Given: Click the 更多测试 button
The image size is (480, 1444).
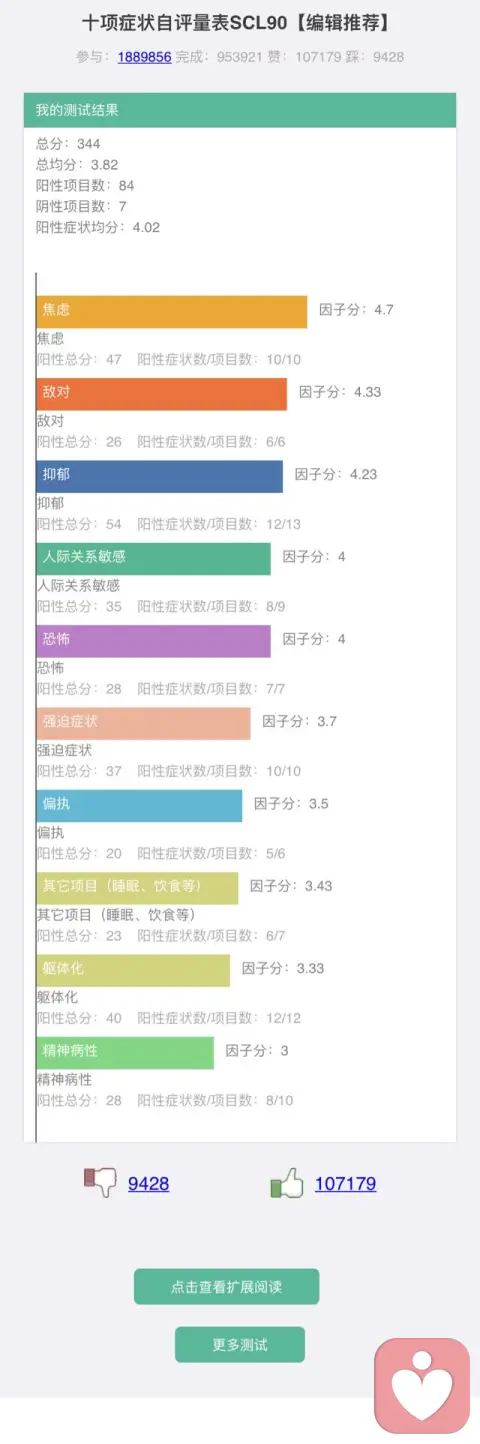Looking at the screenshot, I should click(x=240, y=1345).
